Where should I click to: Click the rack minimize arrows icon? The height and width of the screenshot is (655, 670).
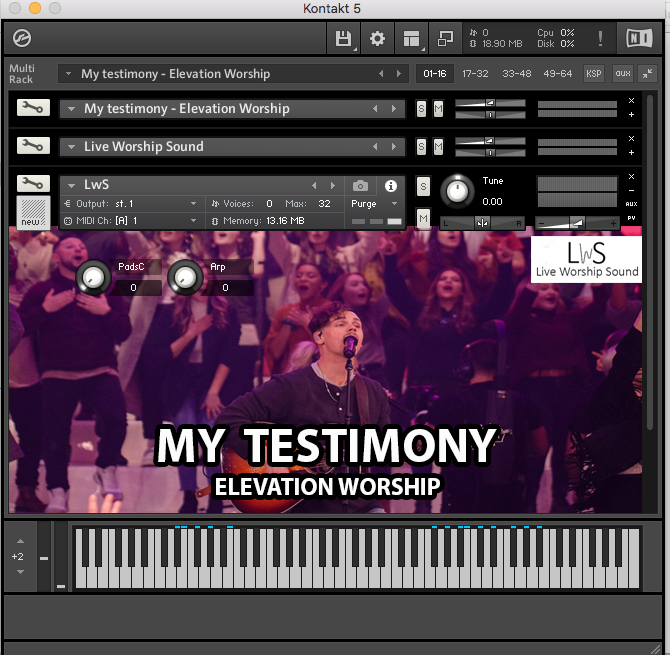(648, 73)
